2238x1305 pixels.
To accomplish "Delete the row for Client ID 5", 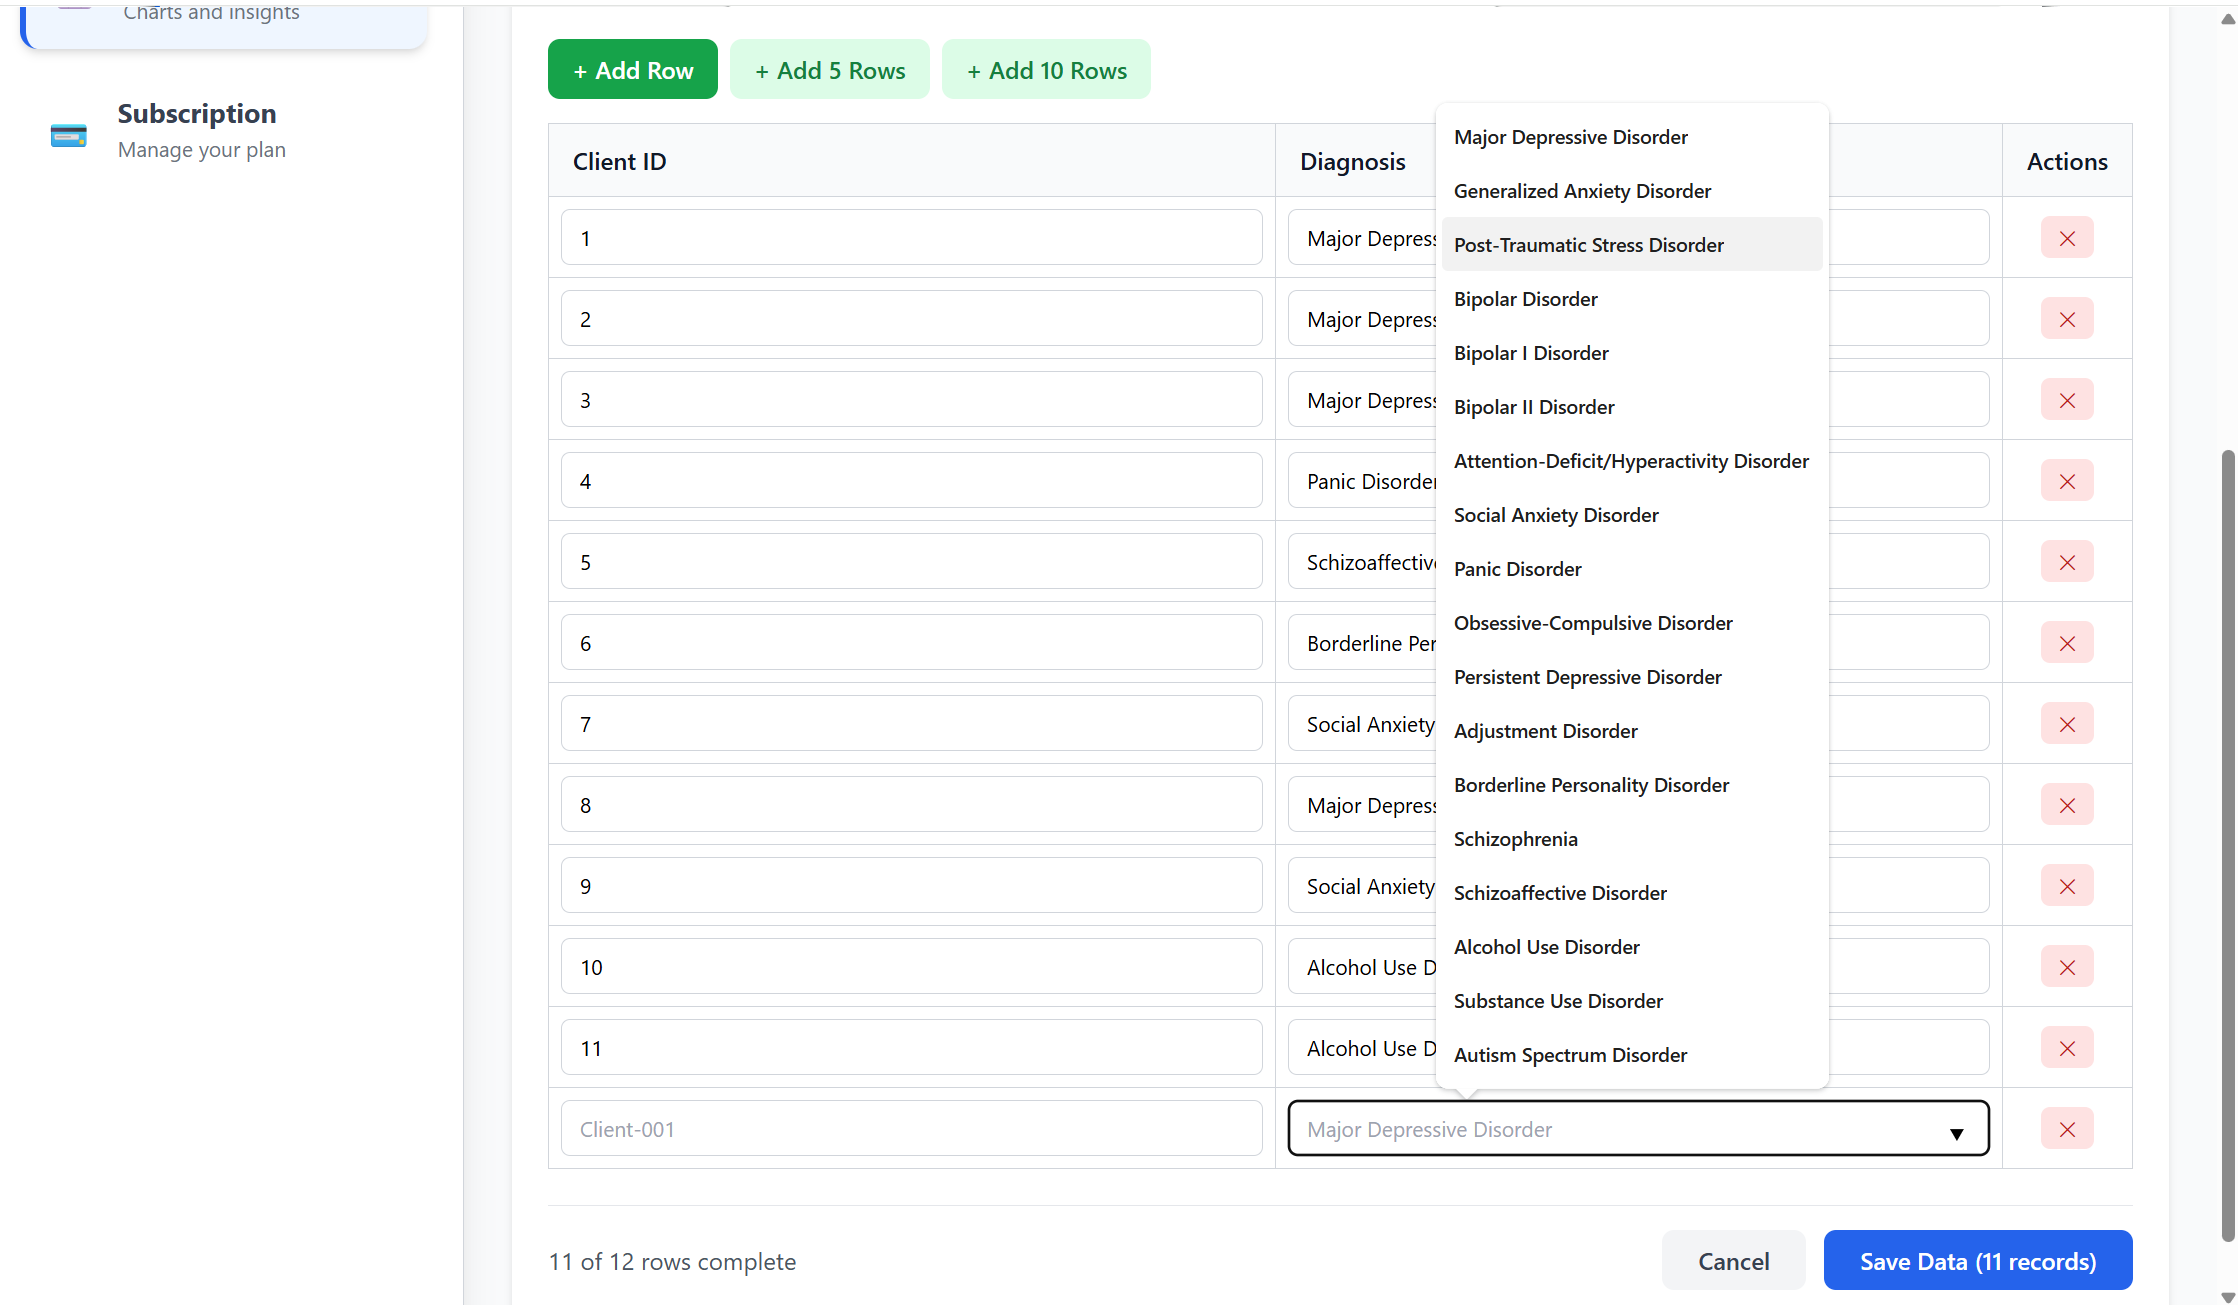I will 2067,561.
